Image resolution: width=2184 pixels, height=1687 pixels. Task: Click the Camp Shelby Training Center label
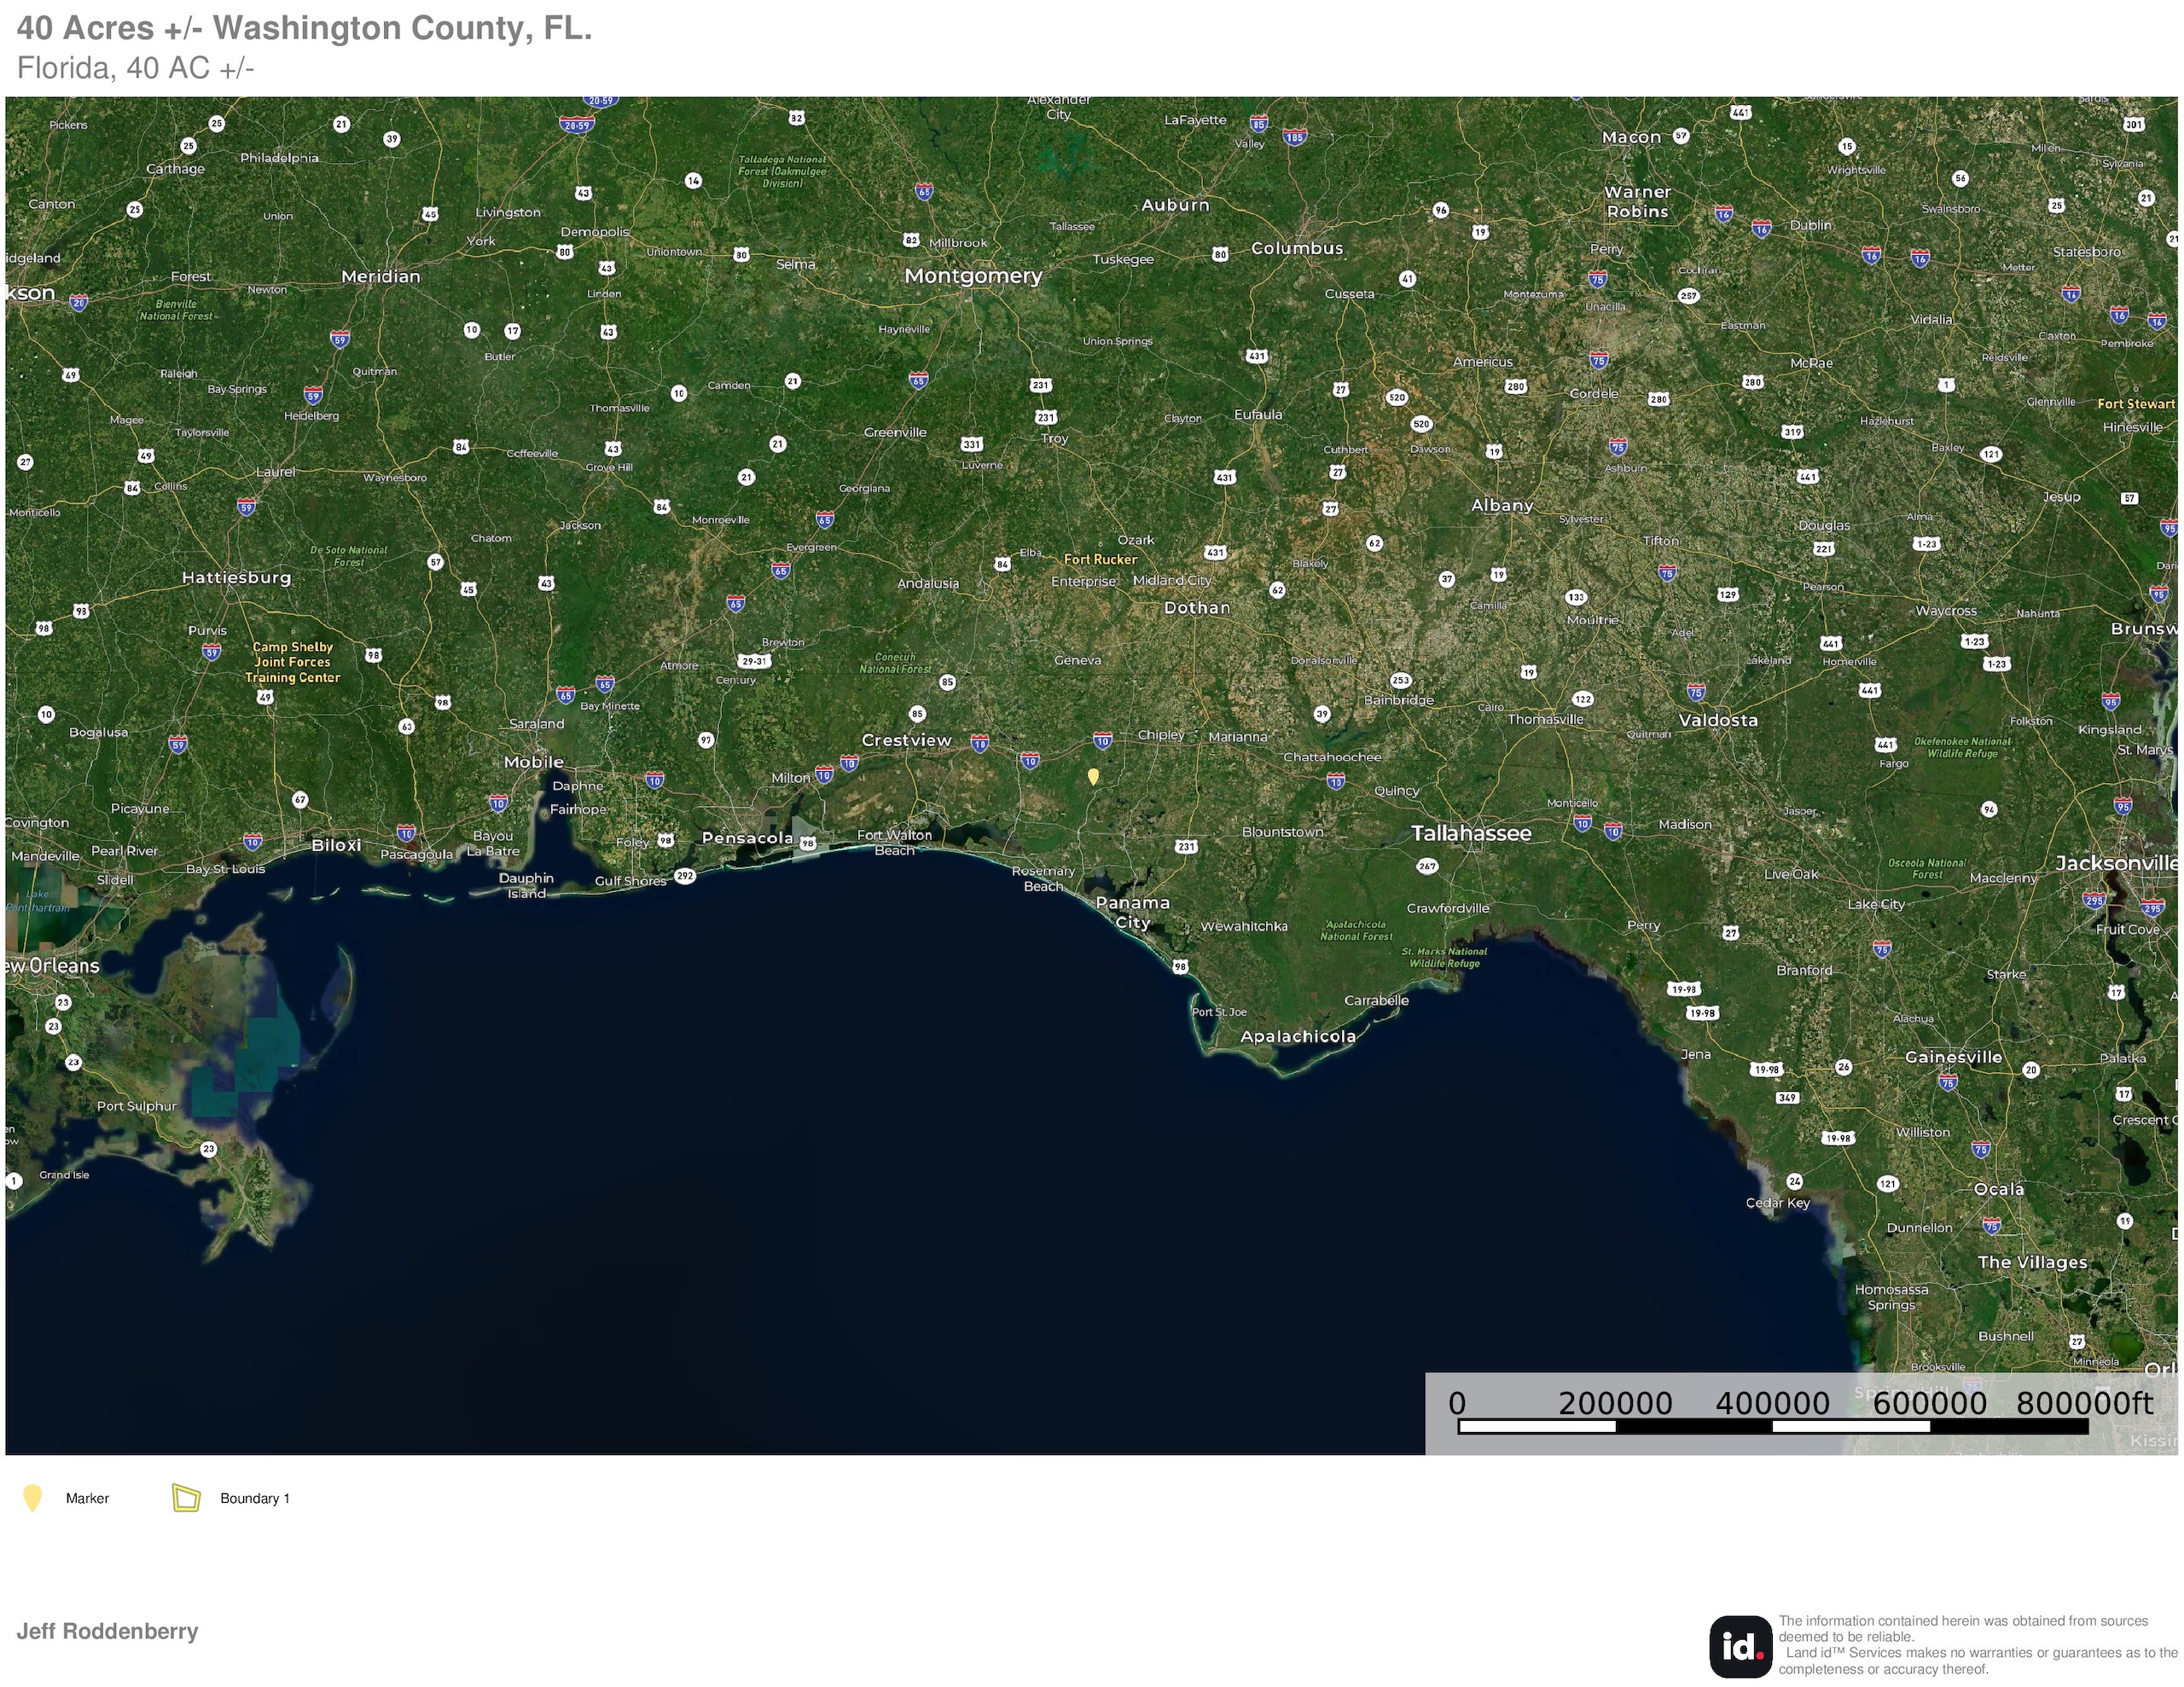pos(292,662)
